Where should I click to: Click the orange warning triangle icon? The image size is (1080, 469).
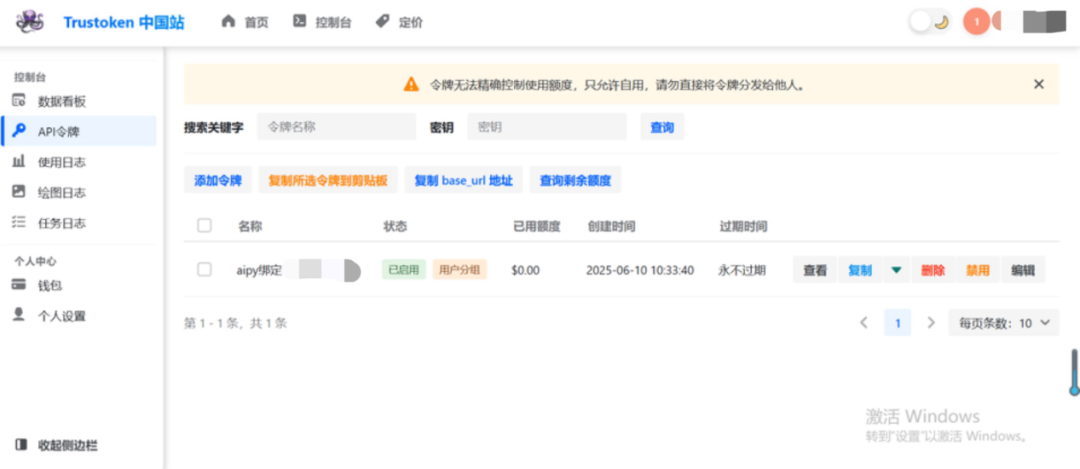click(x=411, y=85)
